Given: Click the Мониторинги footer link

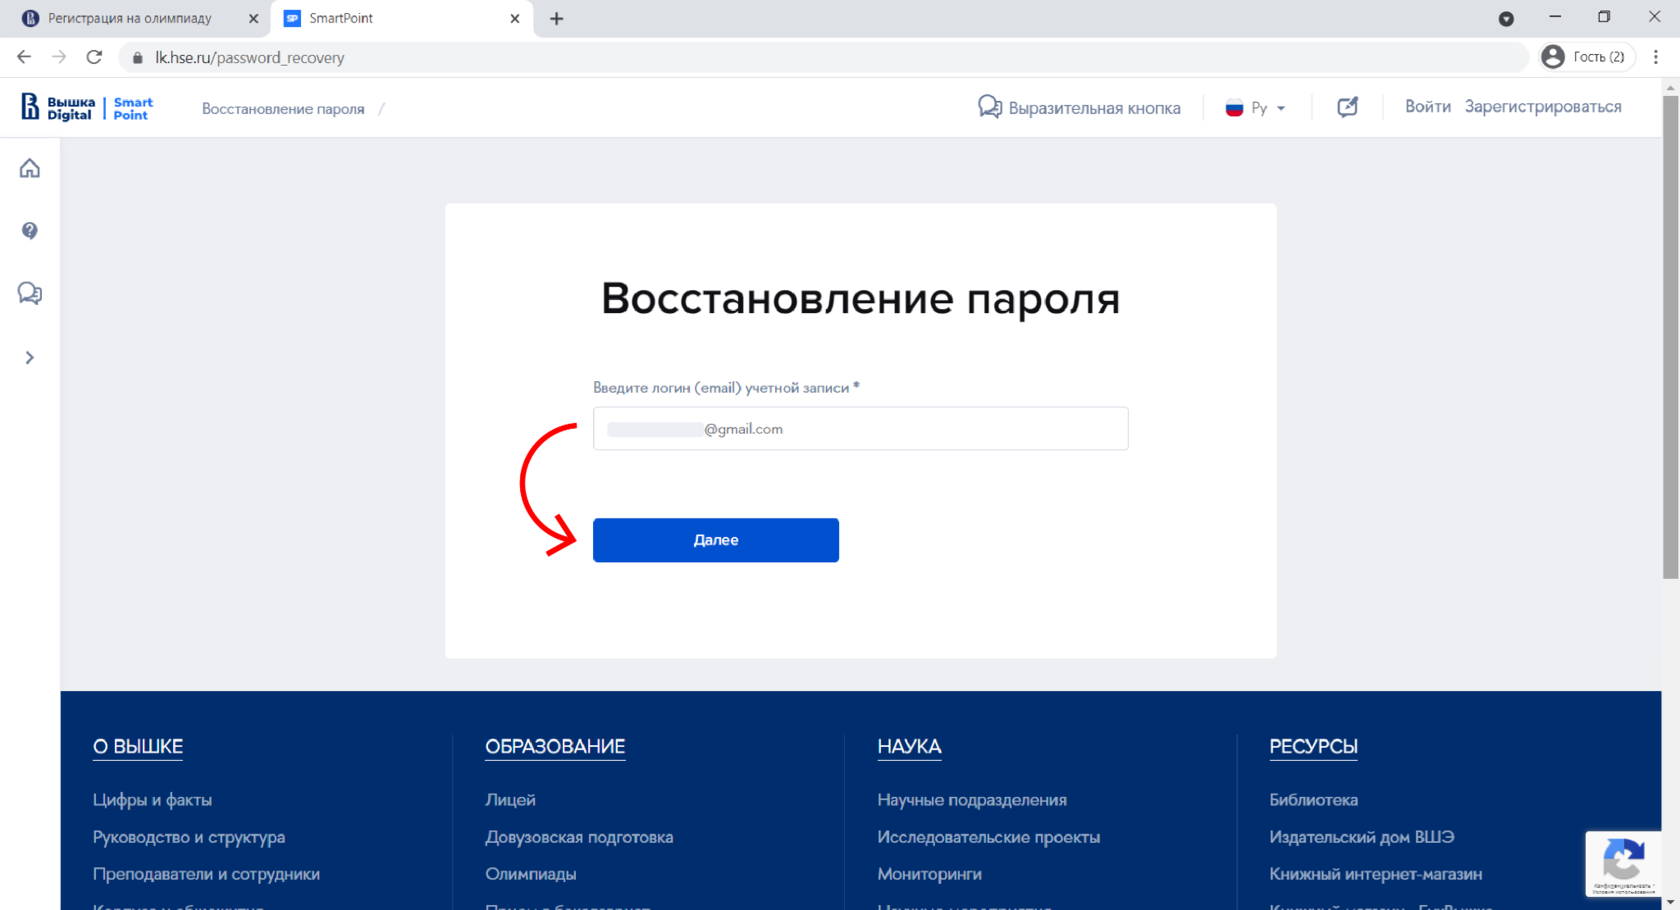Looking at the screenshot, I should pos(929,874).
